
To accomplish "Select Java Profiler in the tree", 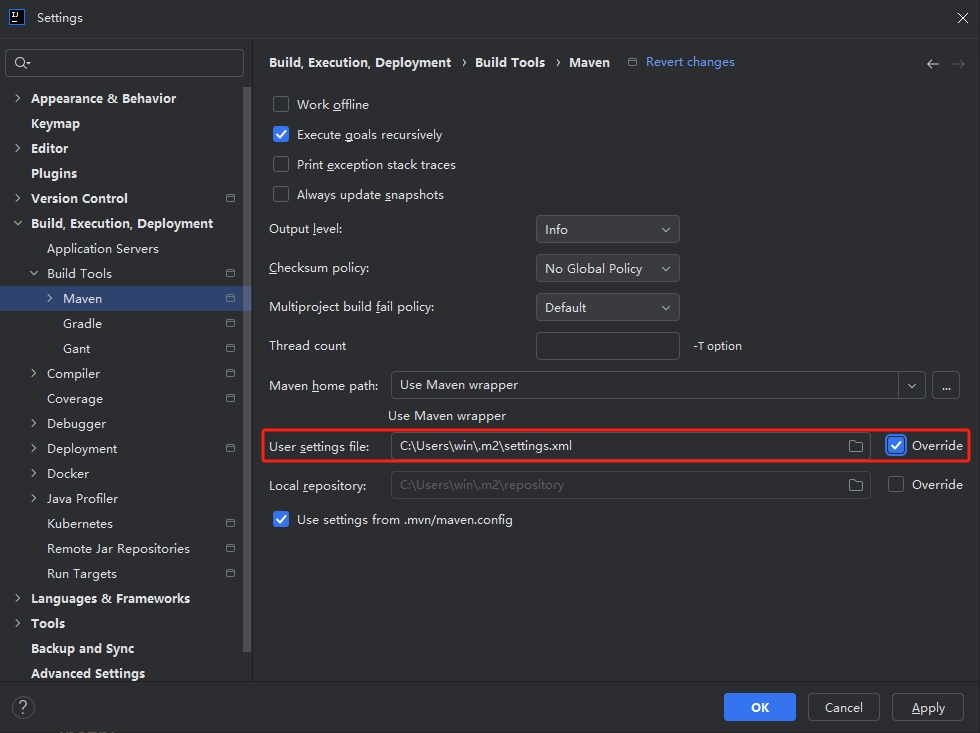I will tap(82, 499).
